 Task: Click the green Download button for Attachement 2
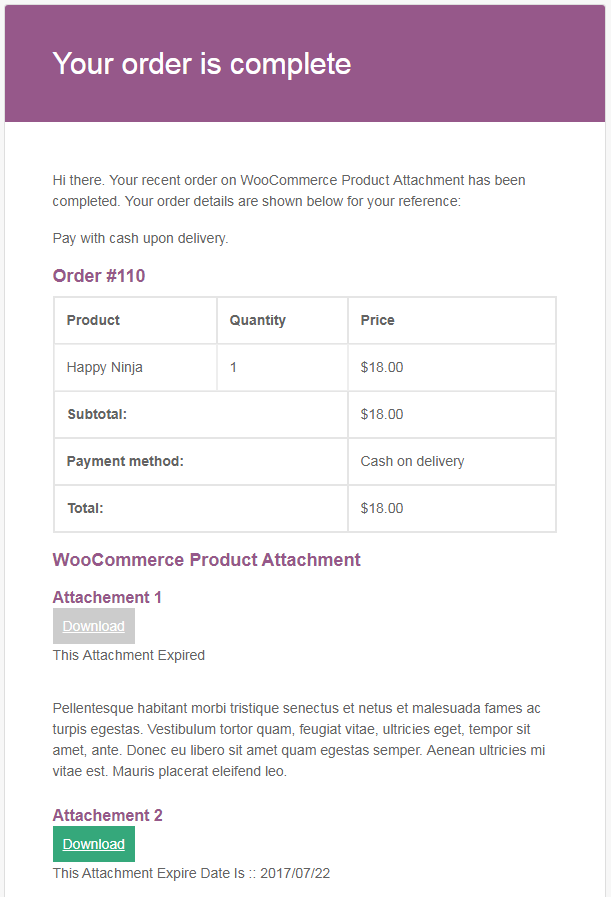point(94,844)
